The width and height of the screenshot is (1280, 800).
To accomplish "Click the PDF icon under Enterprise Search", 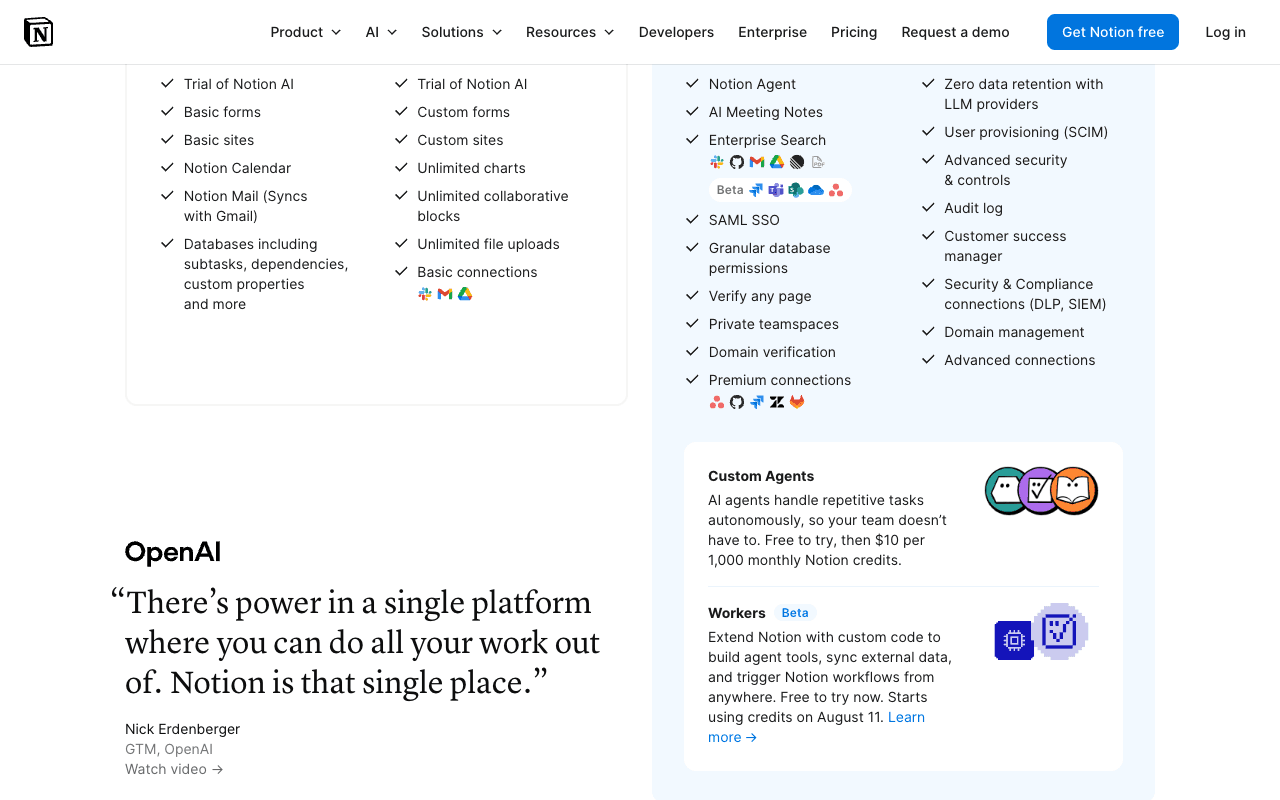I will coord(817,162).
